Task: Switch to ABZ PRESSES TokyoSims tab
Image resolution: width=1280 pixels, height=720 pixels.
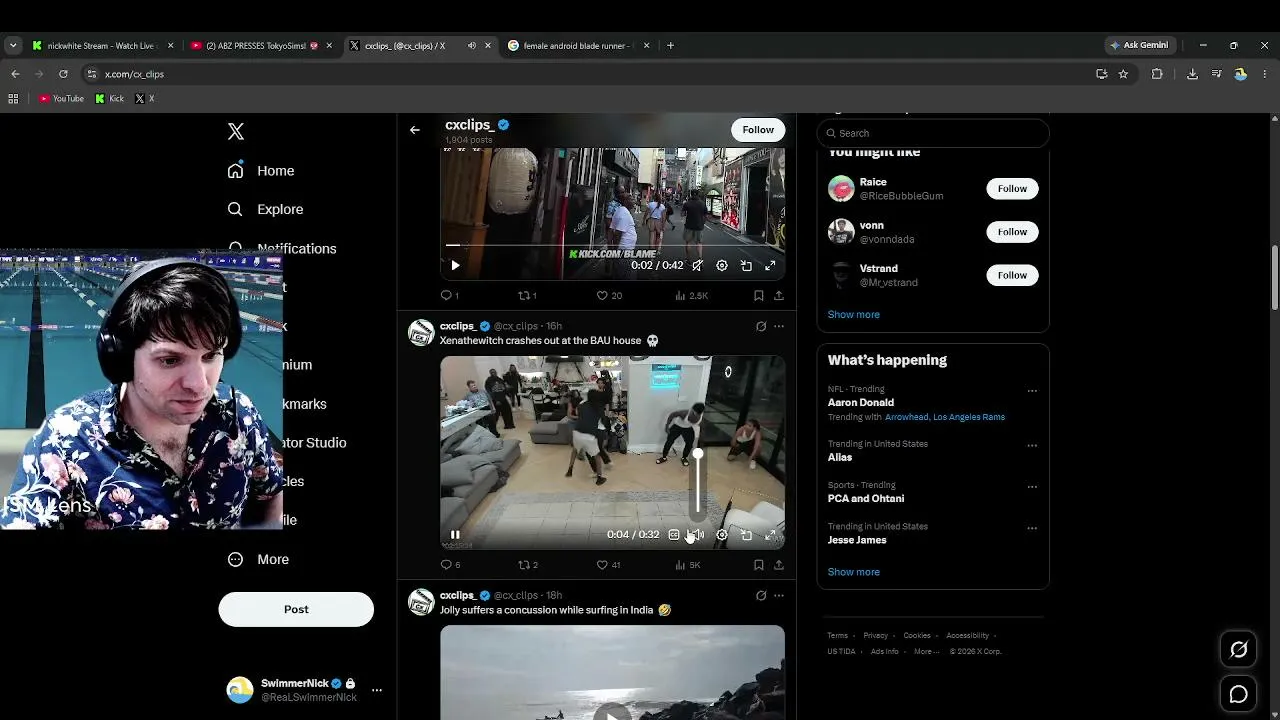Action: pyautogui.click(x=262, y=45)
